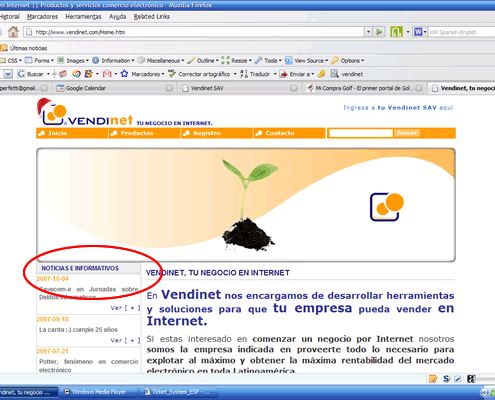Click the WR Spanish-English search box
Image resolution: width=495 pixels, height=400 pixels.
point(461,32)
